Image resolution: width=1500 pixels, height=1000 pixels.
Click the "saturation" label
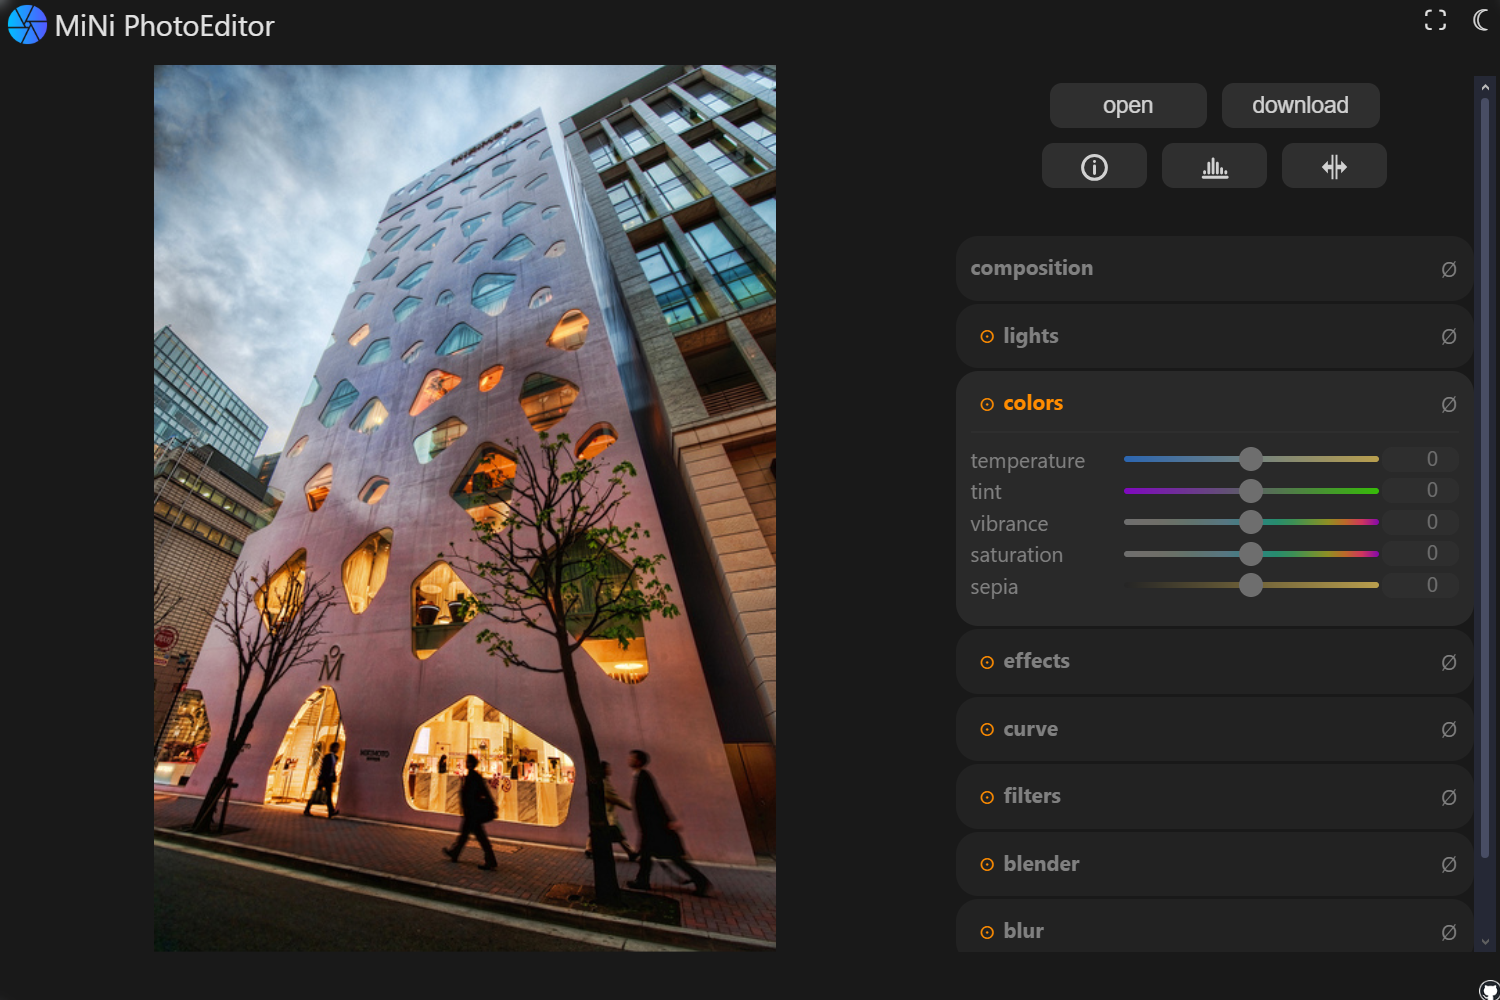point(1016,555)
